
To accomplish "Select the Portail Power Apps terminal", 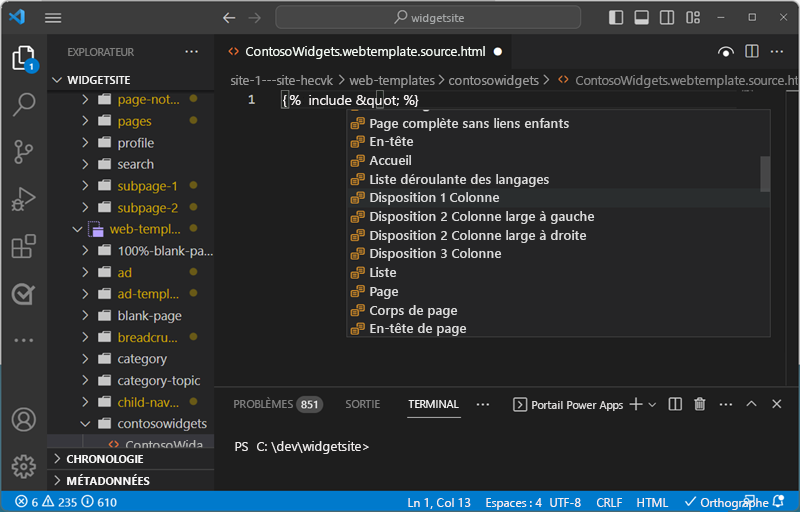I will click(x=568, y=405).
